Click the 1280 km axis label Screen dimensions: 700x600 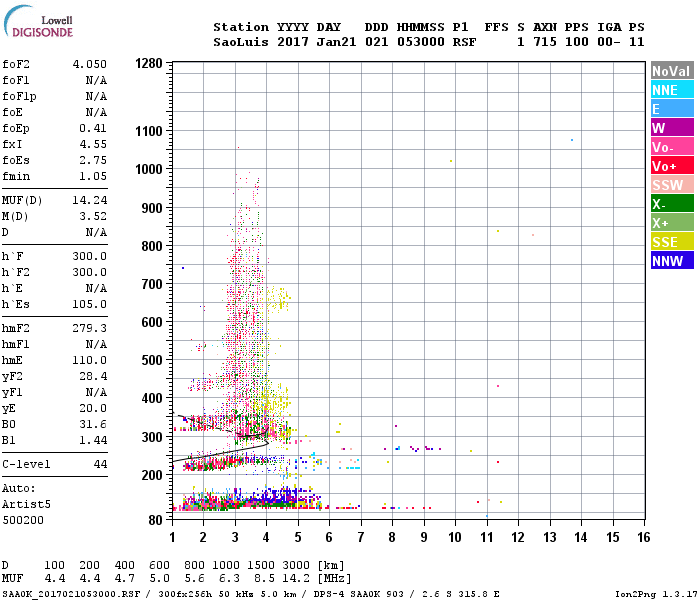tap(149, 63)
